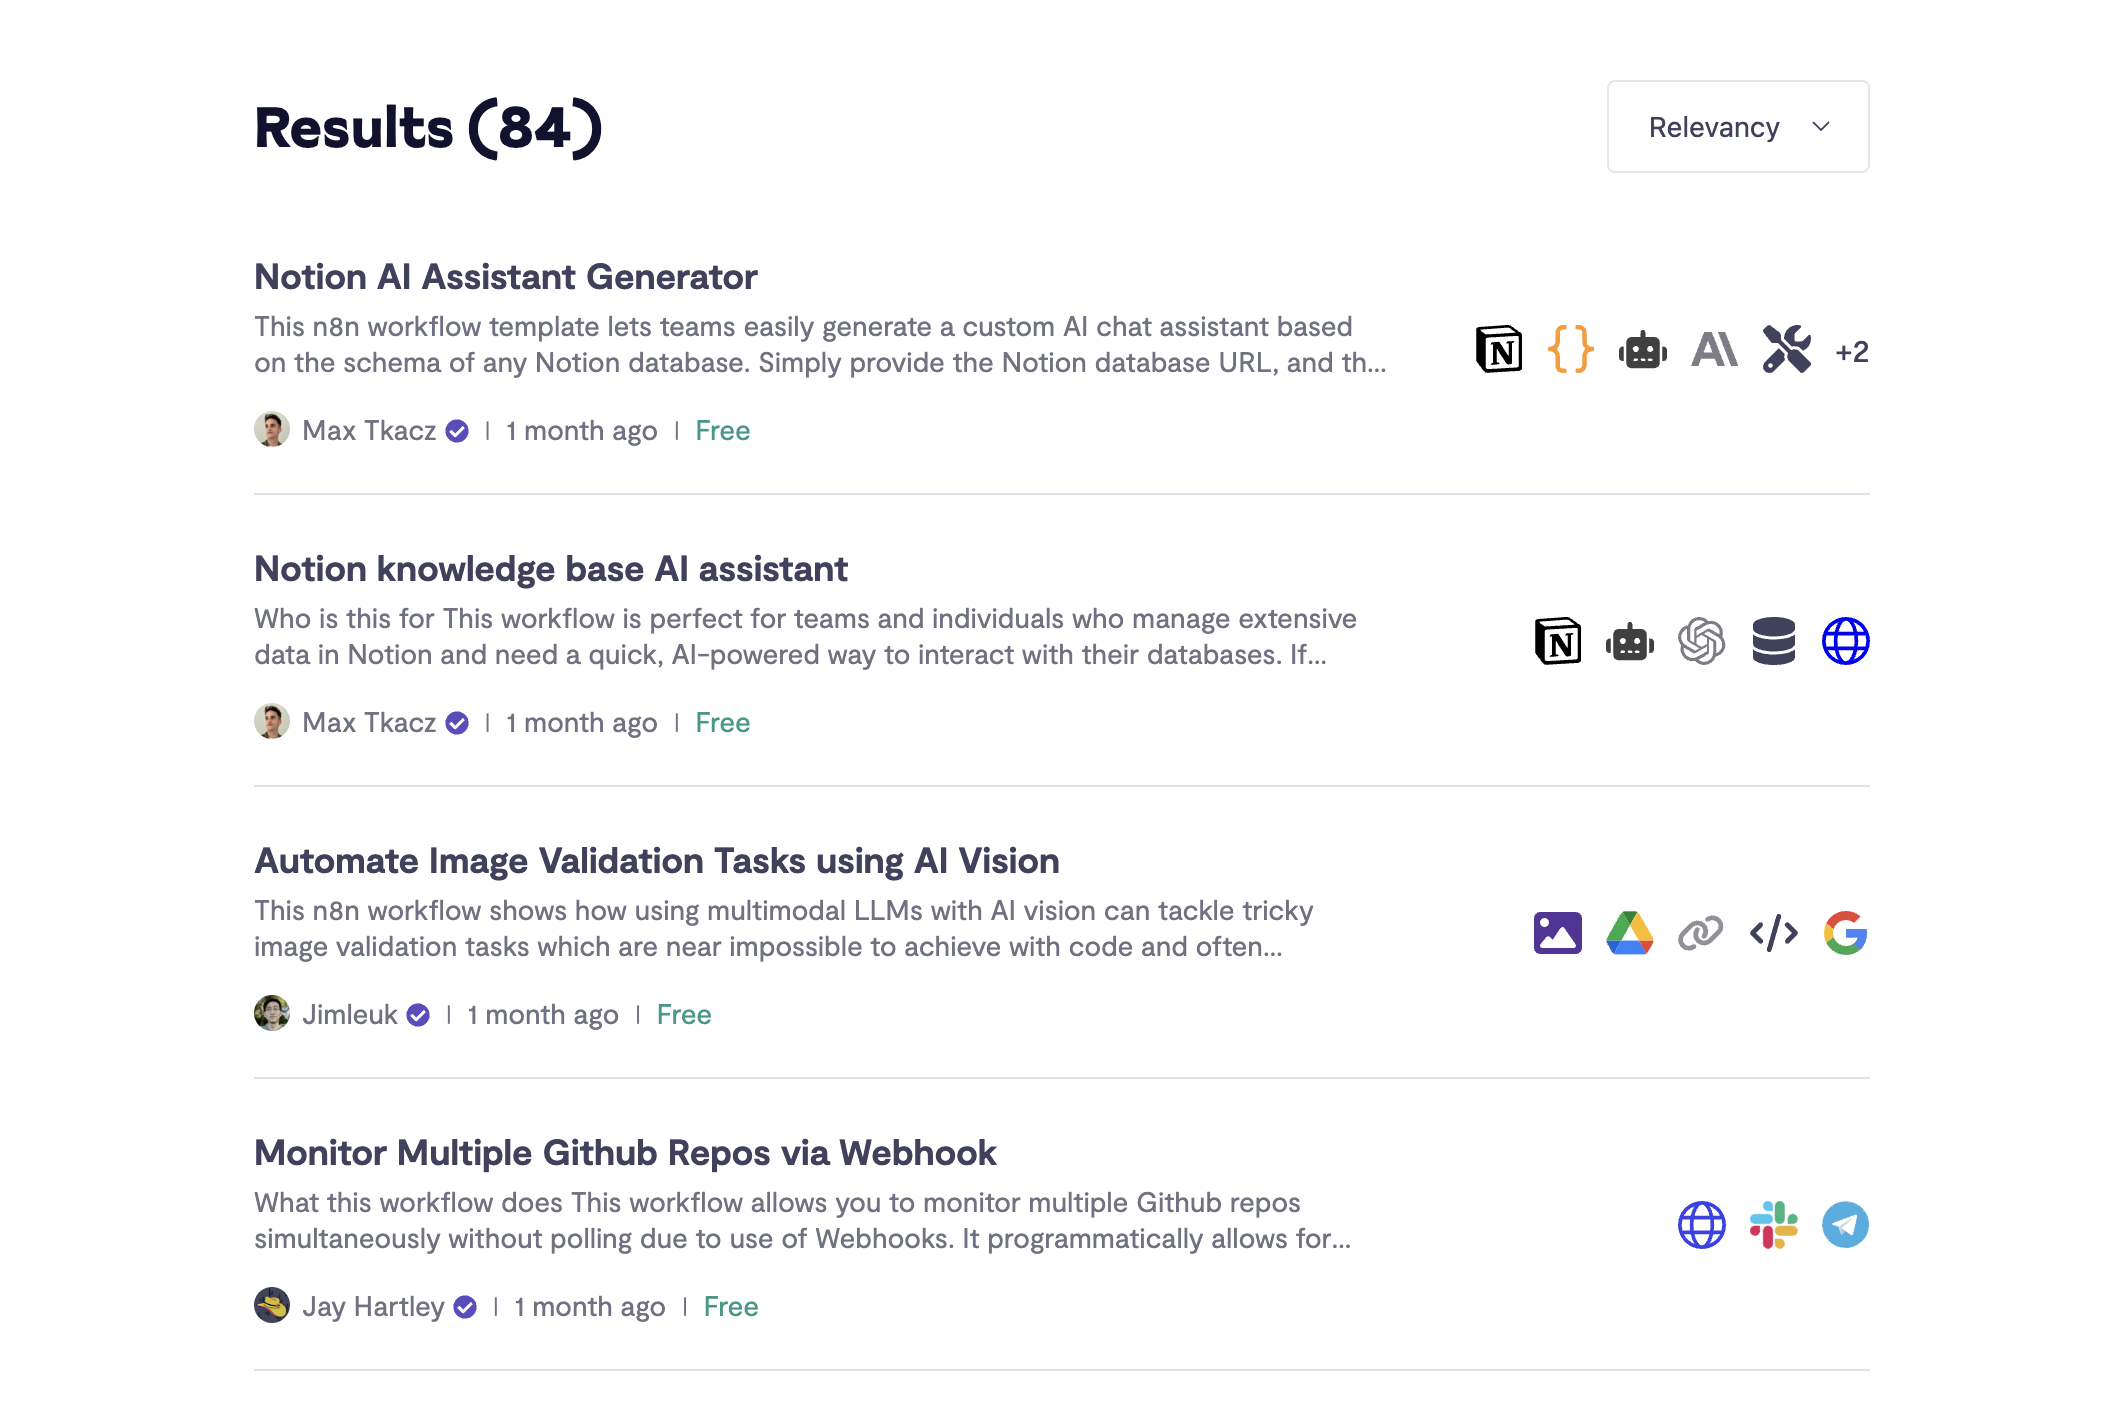Viewport: 2114px width, 1414px height.
Task: Click the OpenAI logo icon
Action: coord(1701,642)
